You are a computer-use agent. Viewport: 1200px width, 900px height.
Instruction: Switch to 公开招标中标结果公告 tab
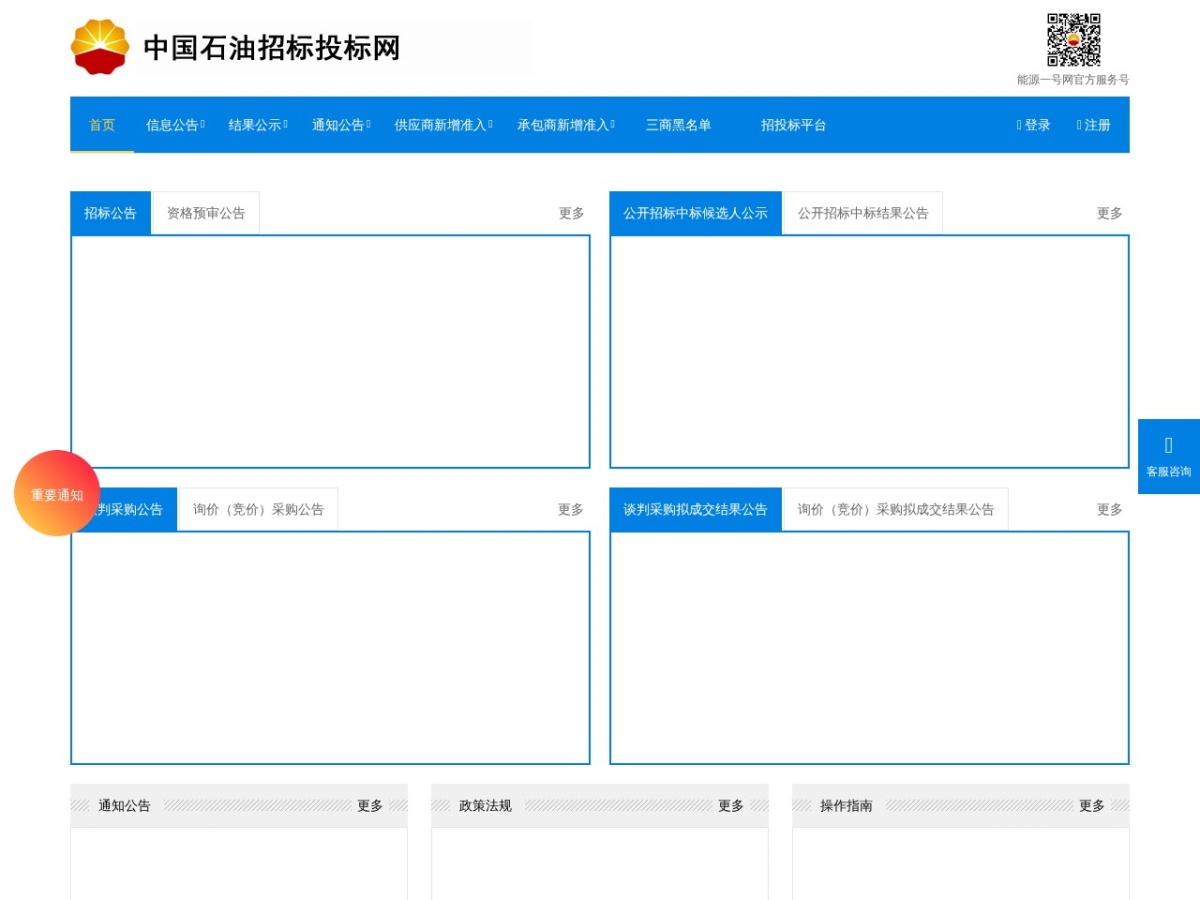[863, 213]
